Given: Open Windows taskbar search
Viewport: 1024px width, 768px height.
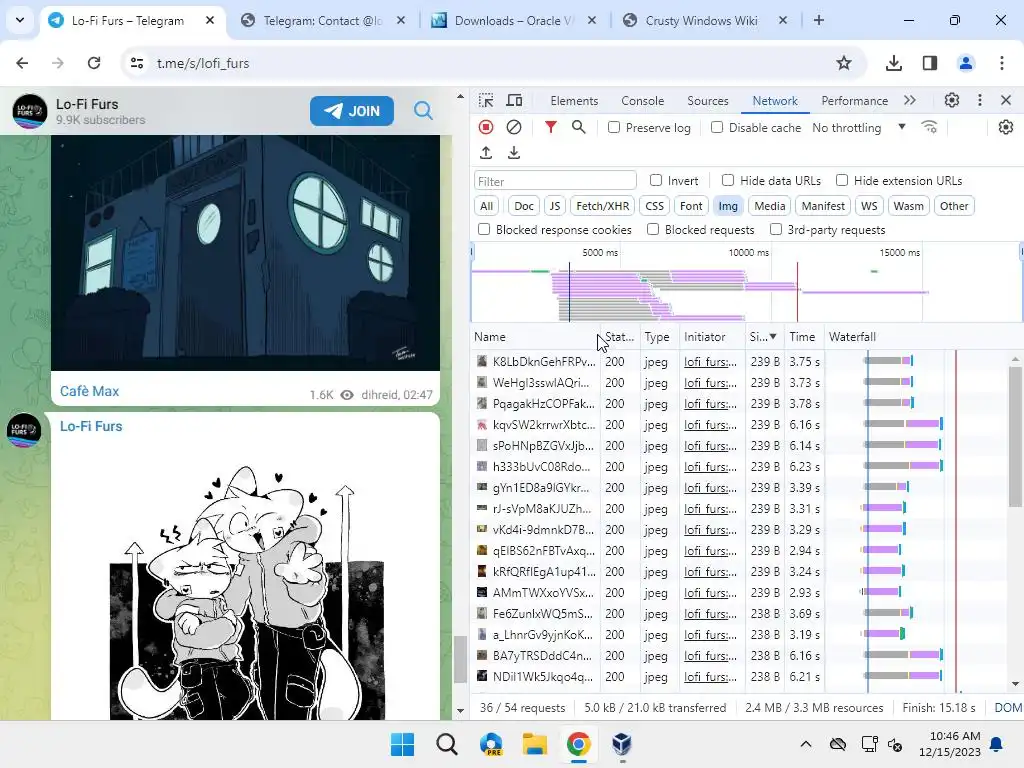Looking at the screenshot, I should 447,744.
